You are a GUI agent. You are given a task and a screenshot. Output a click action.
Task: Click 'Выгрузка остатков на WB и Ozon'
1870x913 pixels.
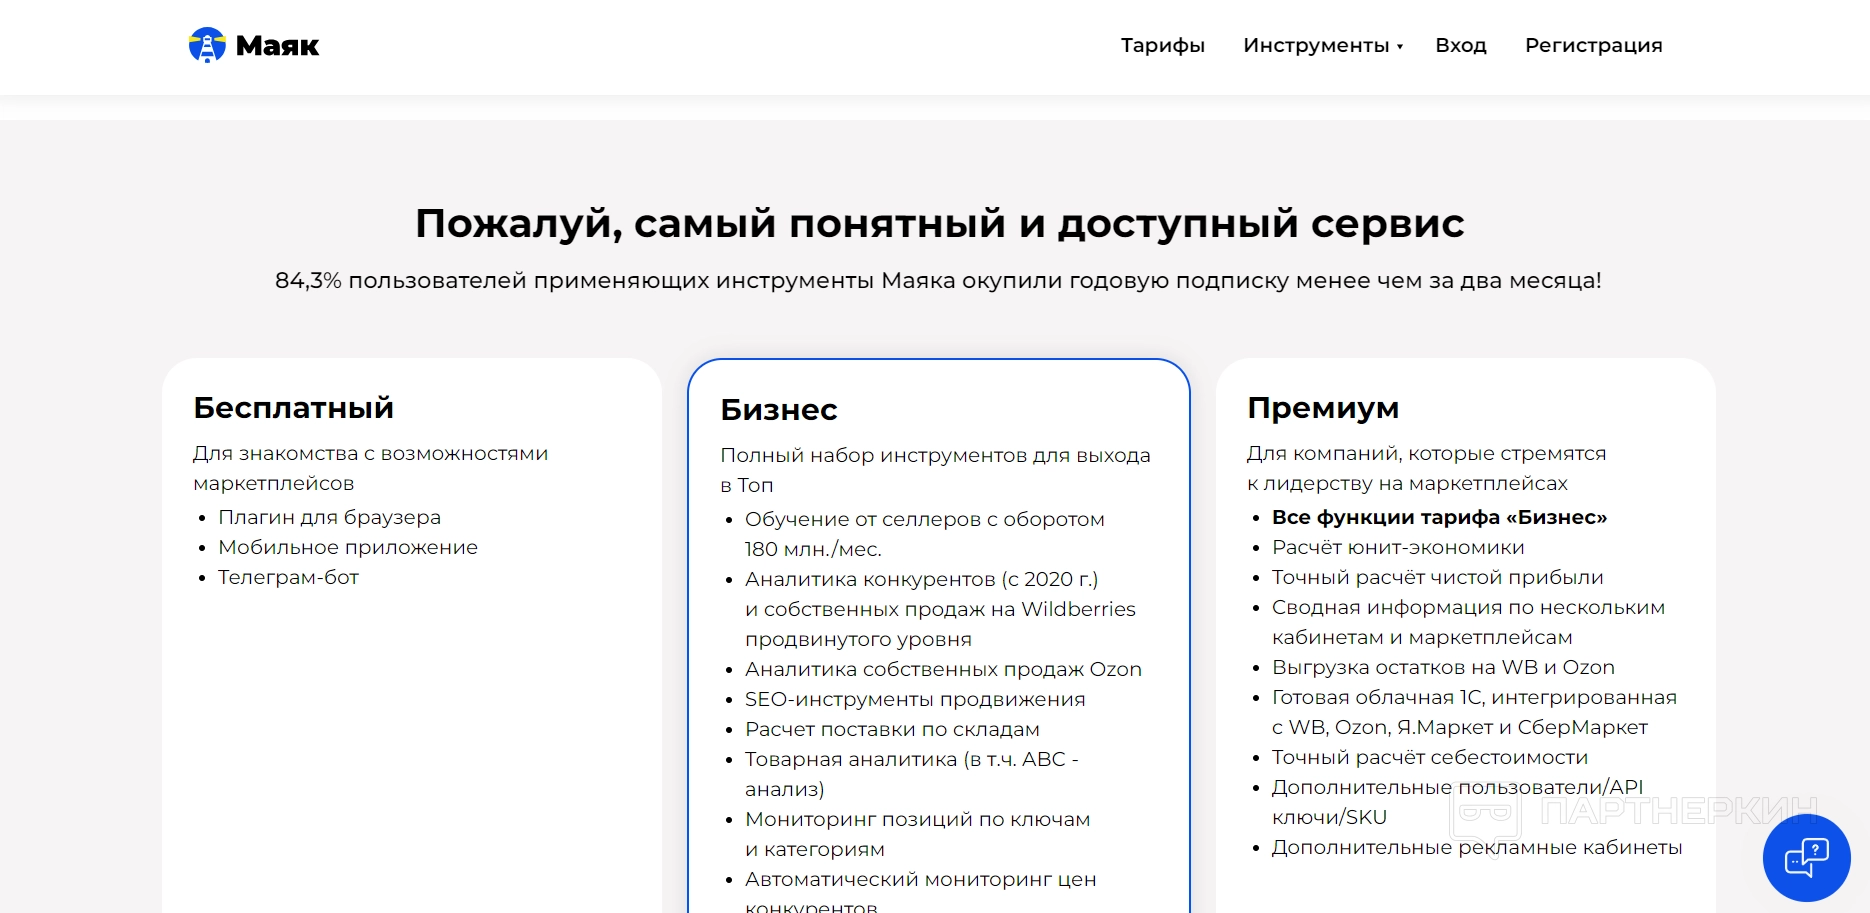tap(1443, 667)
